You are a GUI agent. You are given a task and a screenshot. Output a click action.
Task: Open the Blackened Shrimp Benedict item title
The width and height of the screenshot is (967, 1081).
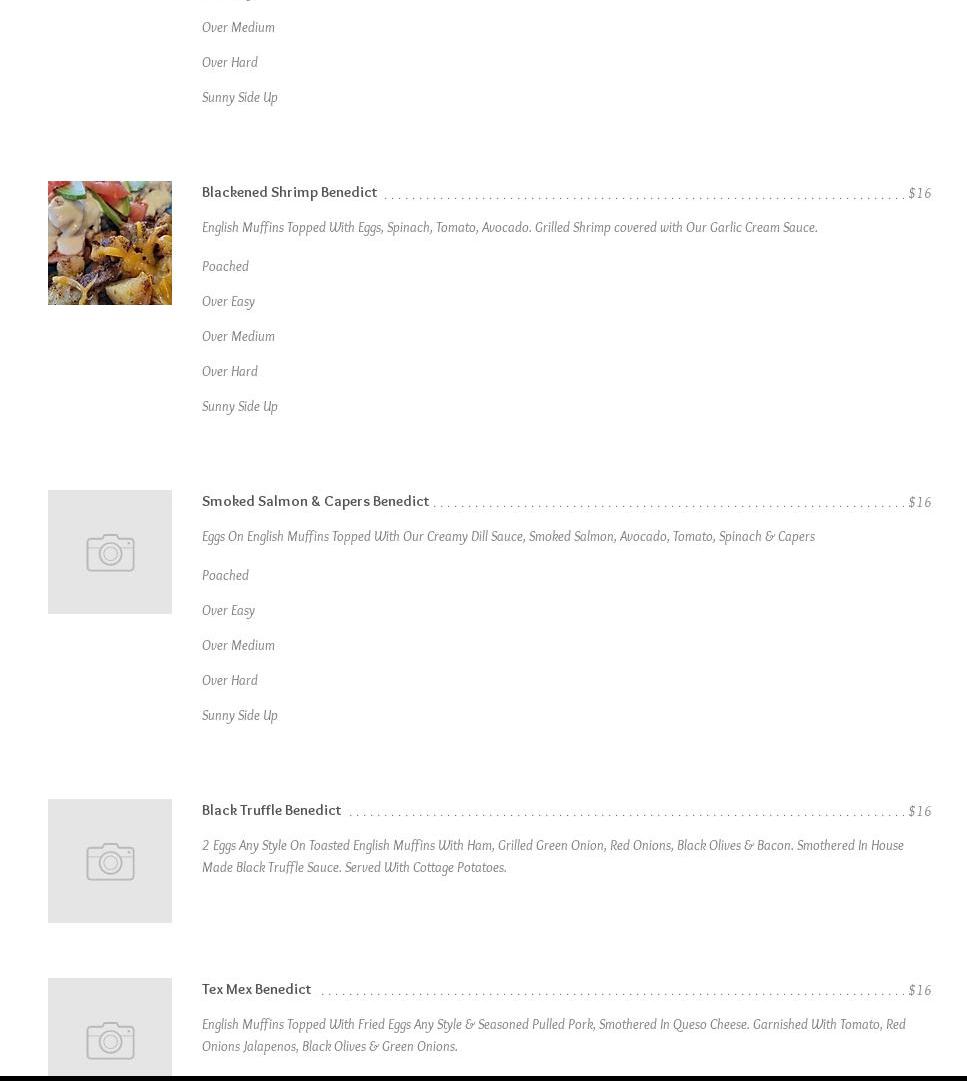[289, 192]
